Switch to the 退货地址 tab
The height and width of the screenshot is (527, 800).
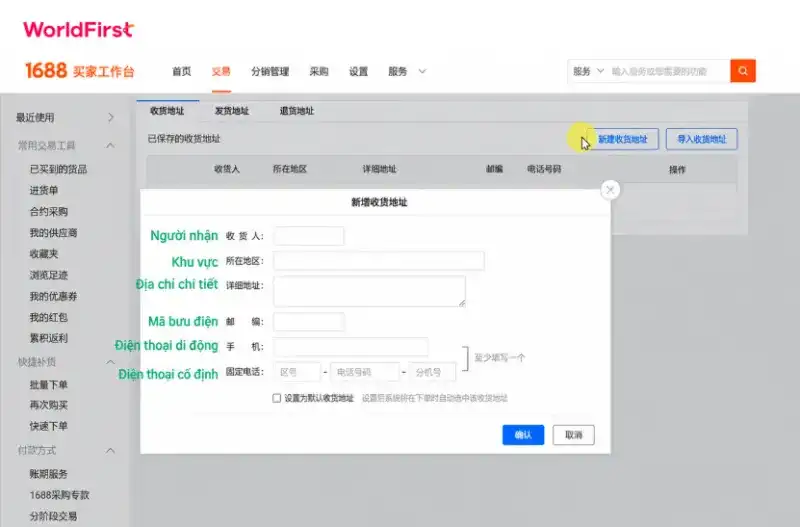pos(297,111)
